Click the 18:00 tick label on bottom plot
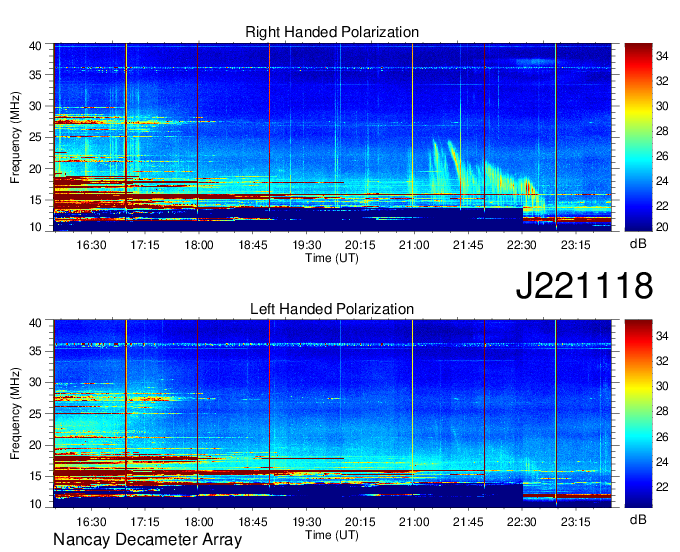 point(199,522)
